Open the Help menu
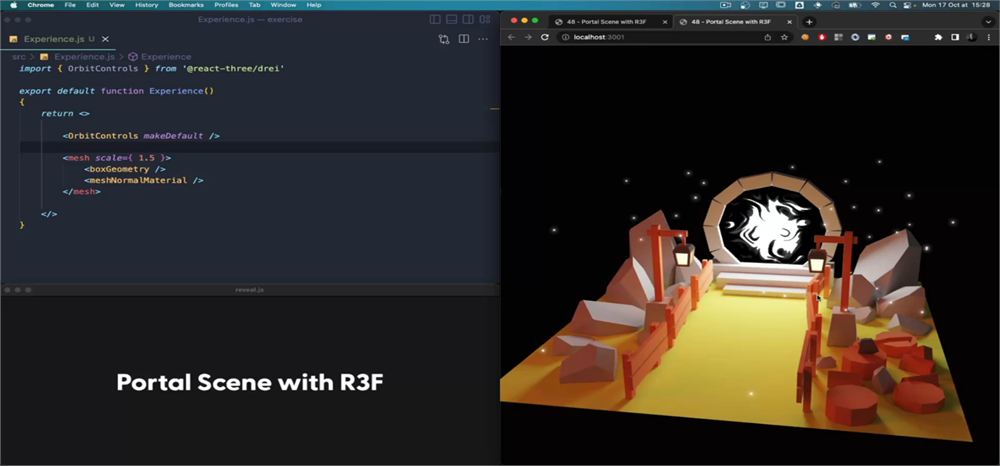 314,5
